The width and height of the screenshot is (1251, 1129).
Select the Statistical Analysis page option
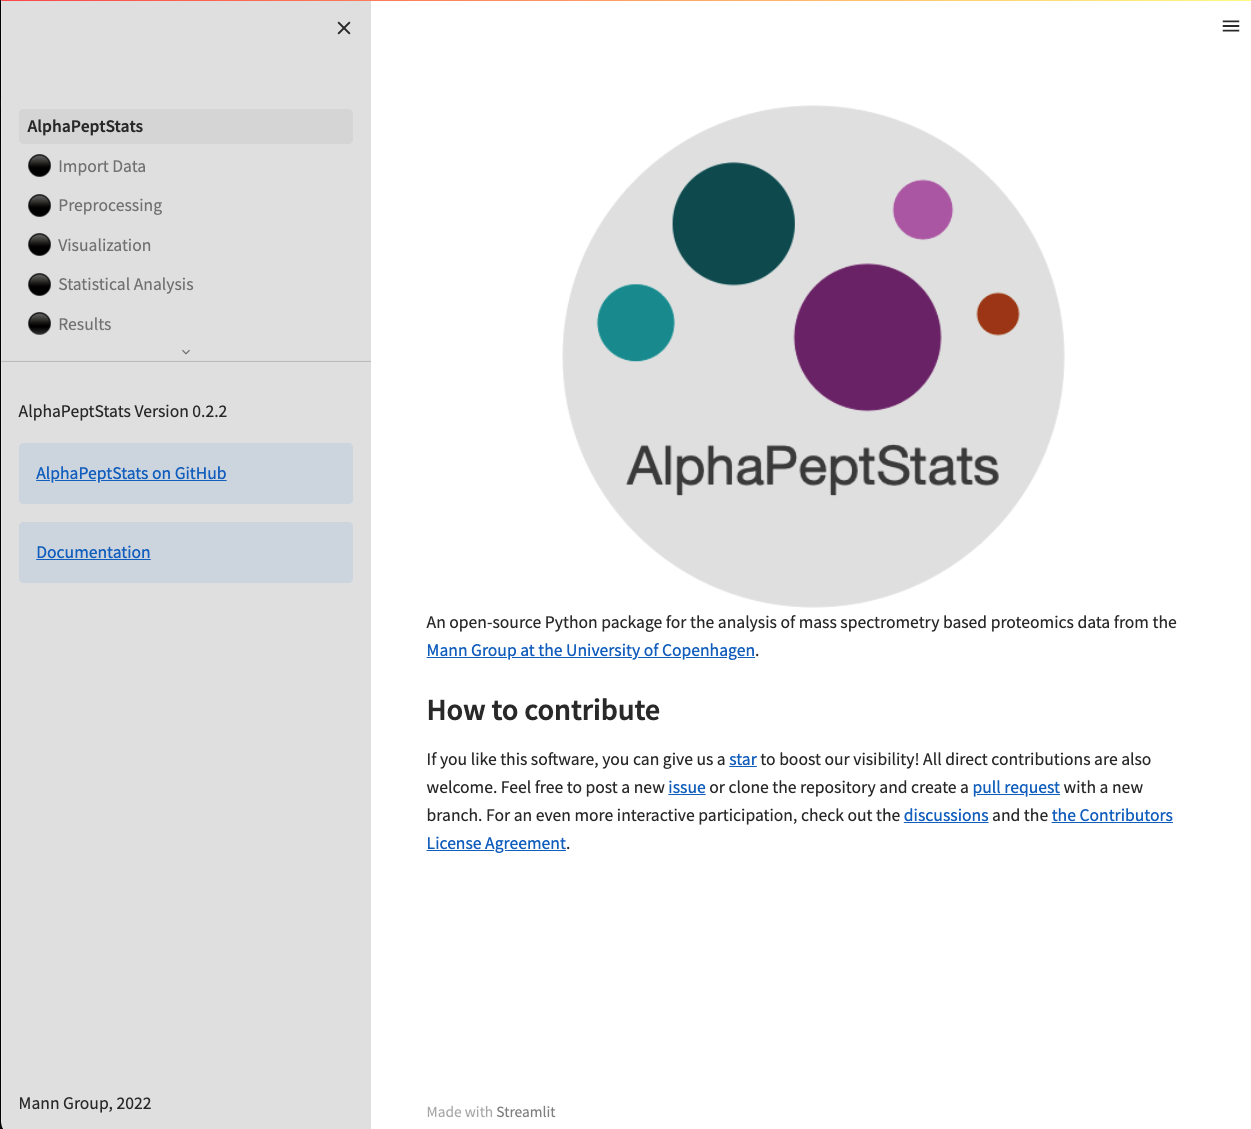point(126,284)
